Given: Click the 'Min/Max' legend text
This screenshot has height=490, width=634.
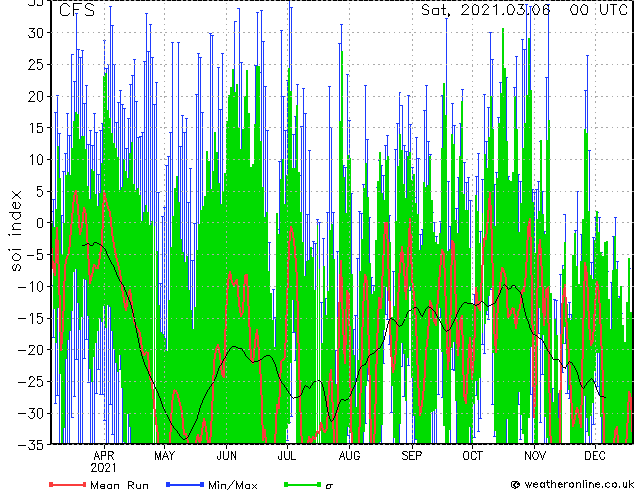Looking at the screenshot, I should 232,485.
